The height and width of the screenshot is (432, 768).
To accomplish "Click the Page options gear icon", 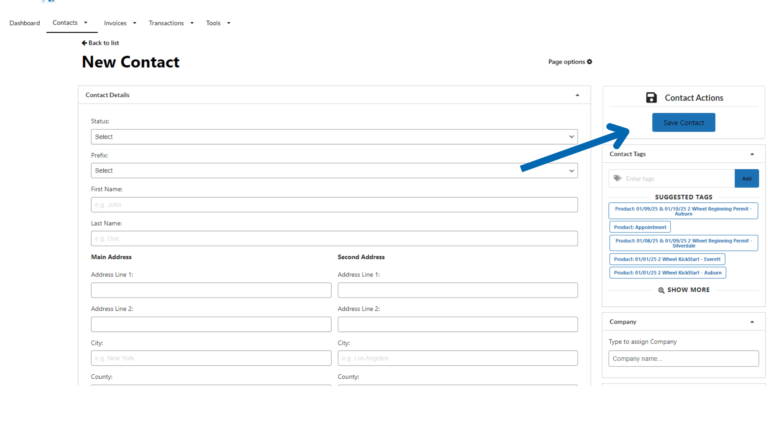I will click(589, 62).
